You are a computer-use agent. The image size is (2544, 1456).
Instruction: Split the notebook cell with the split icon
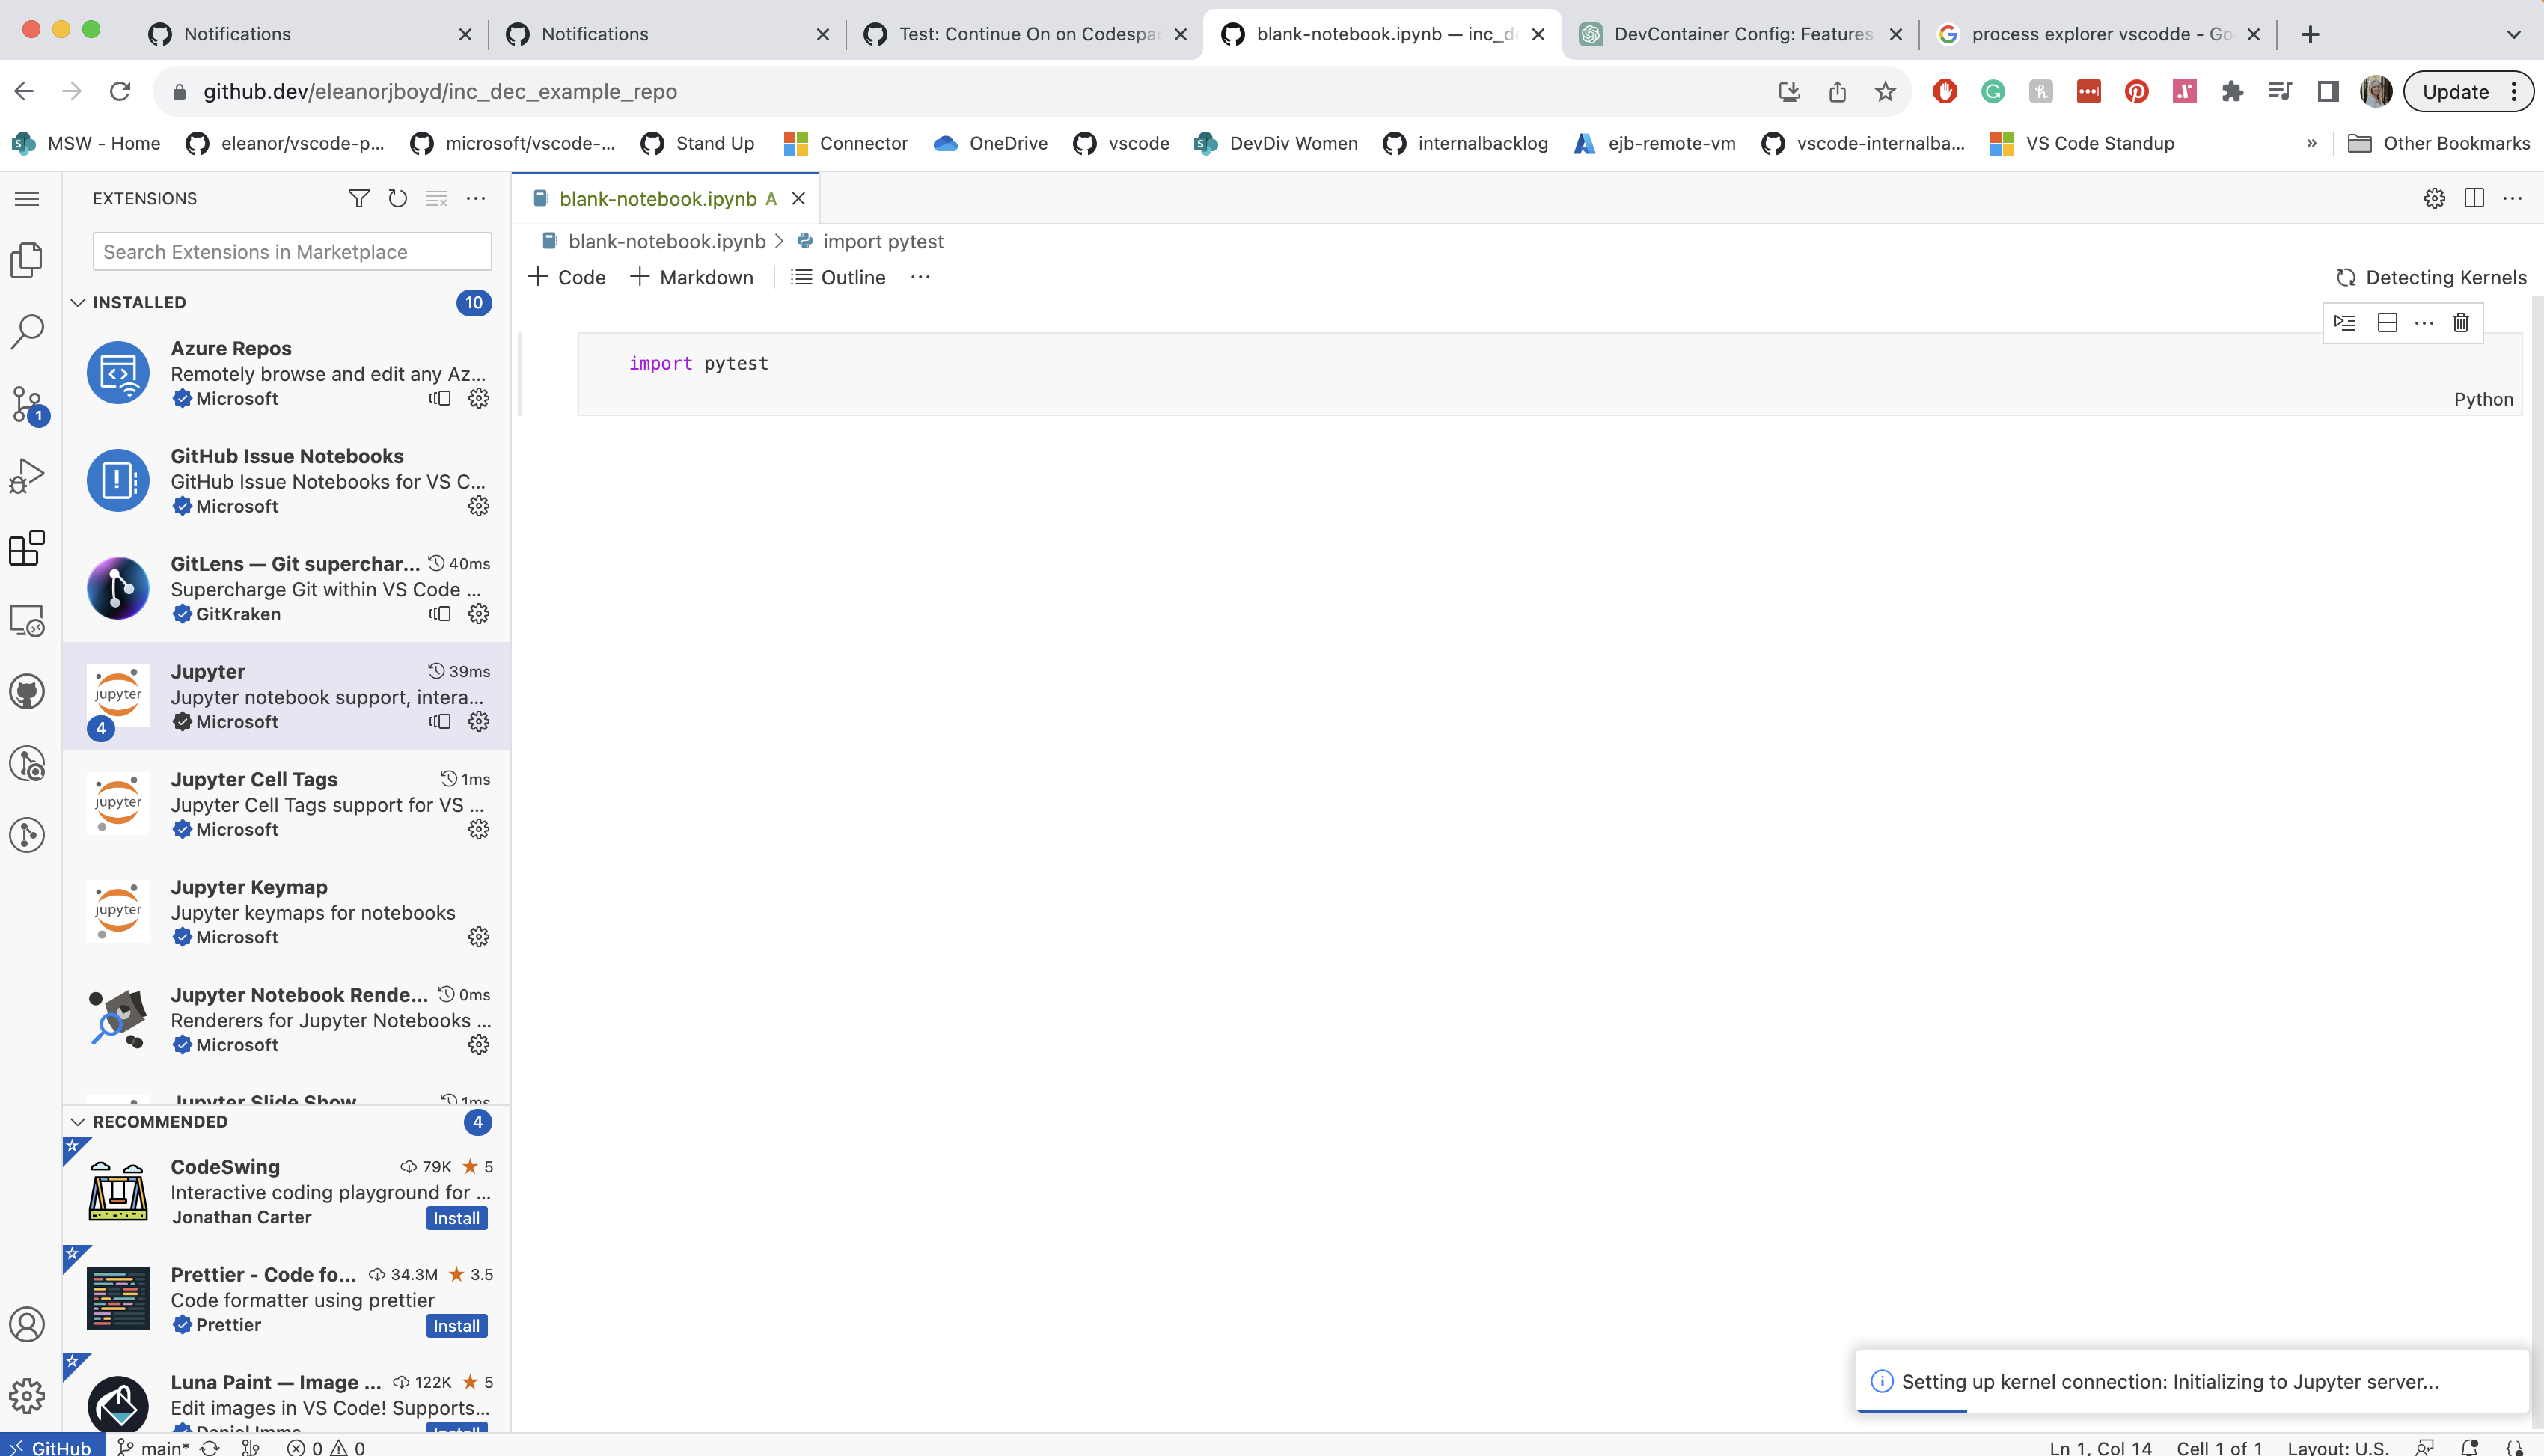(x=2387, y=322)
